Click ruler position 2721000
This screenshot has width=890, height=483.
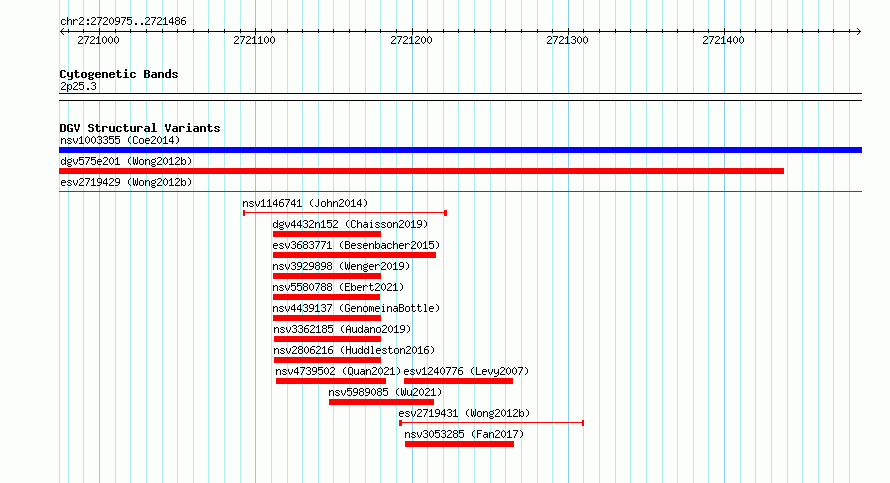98,40
